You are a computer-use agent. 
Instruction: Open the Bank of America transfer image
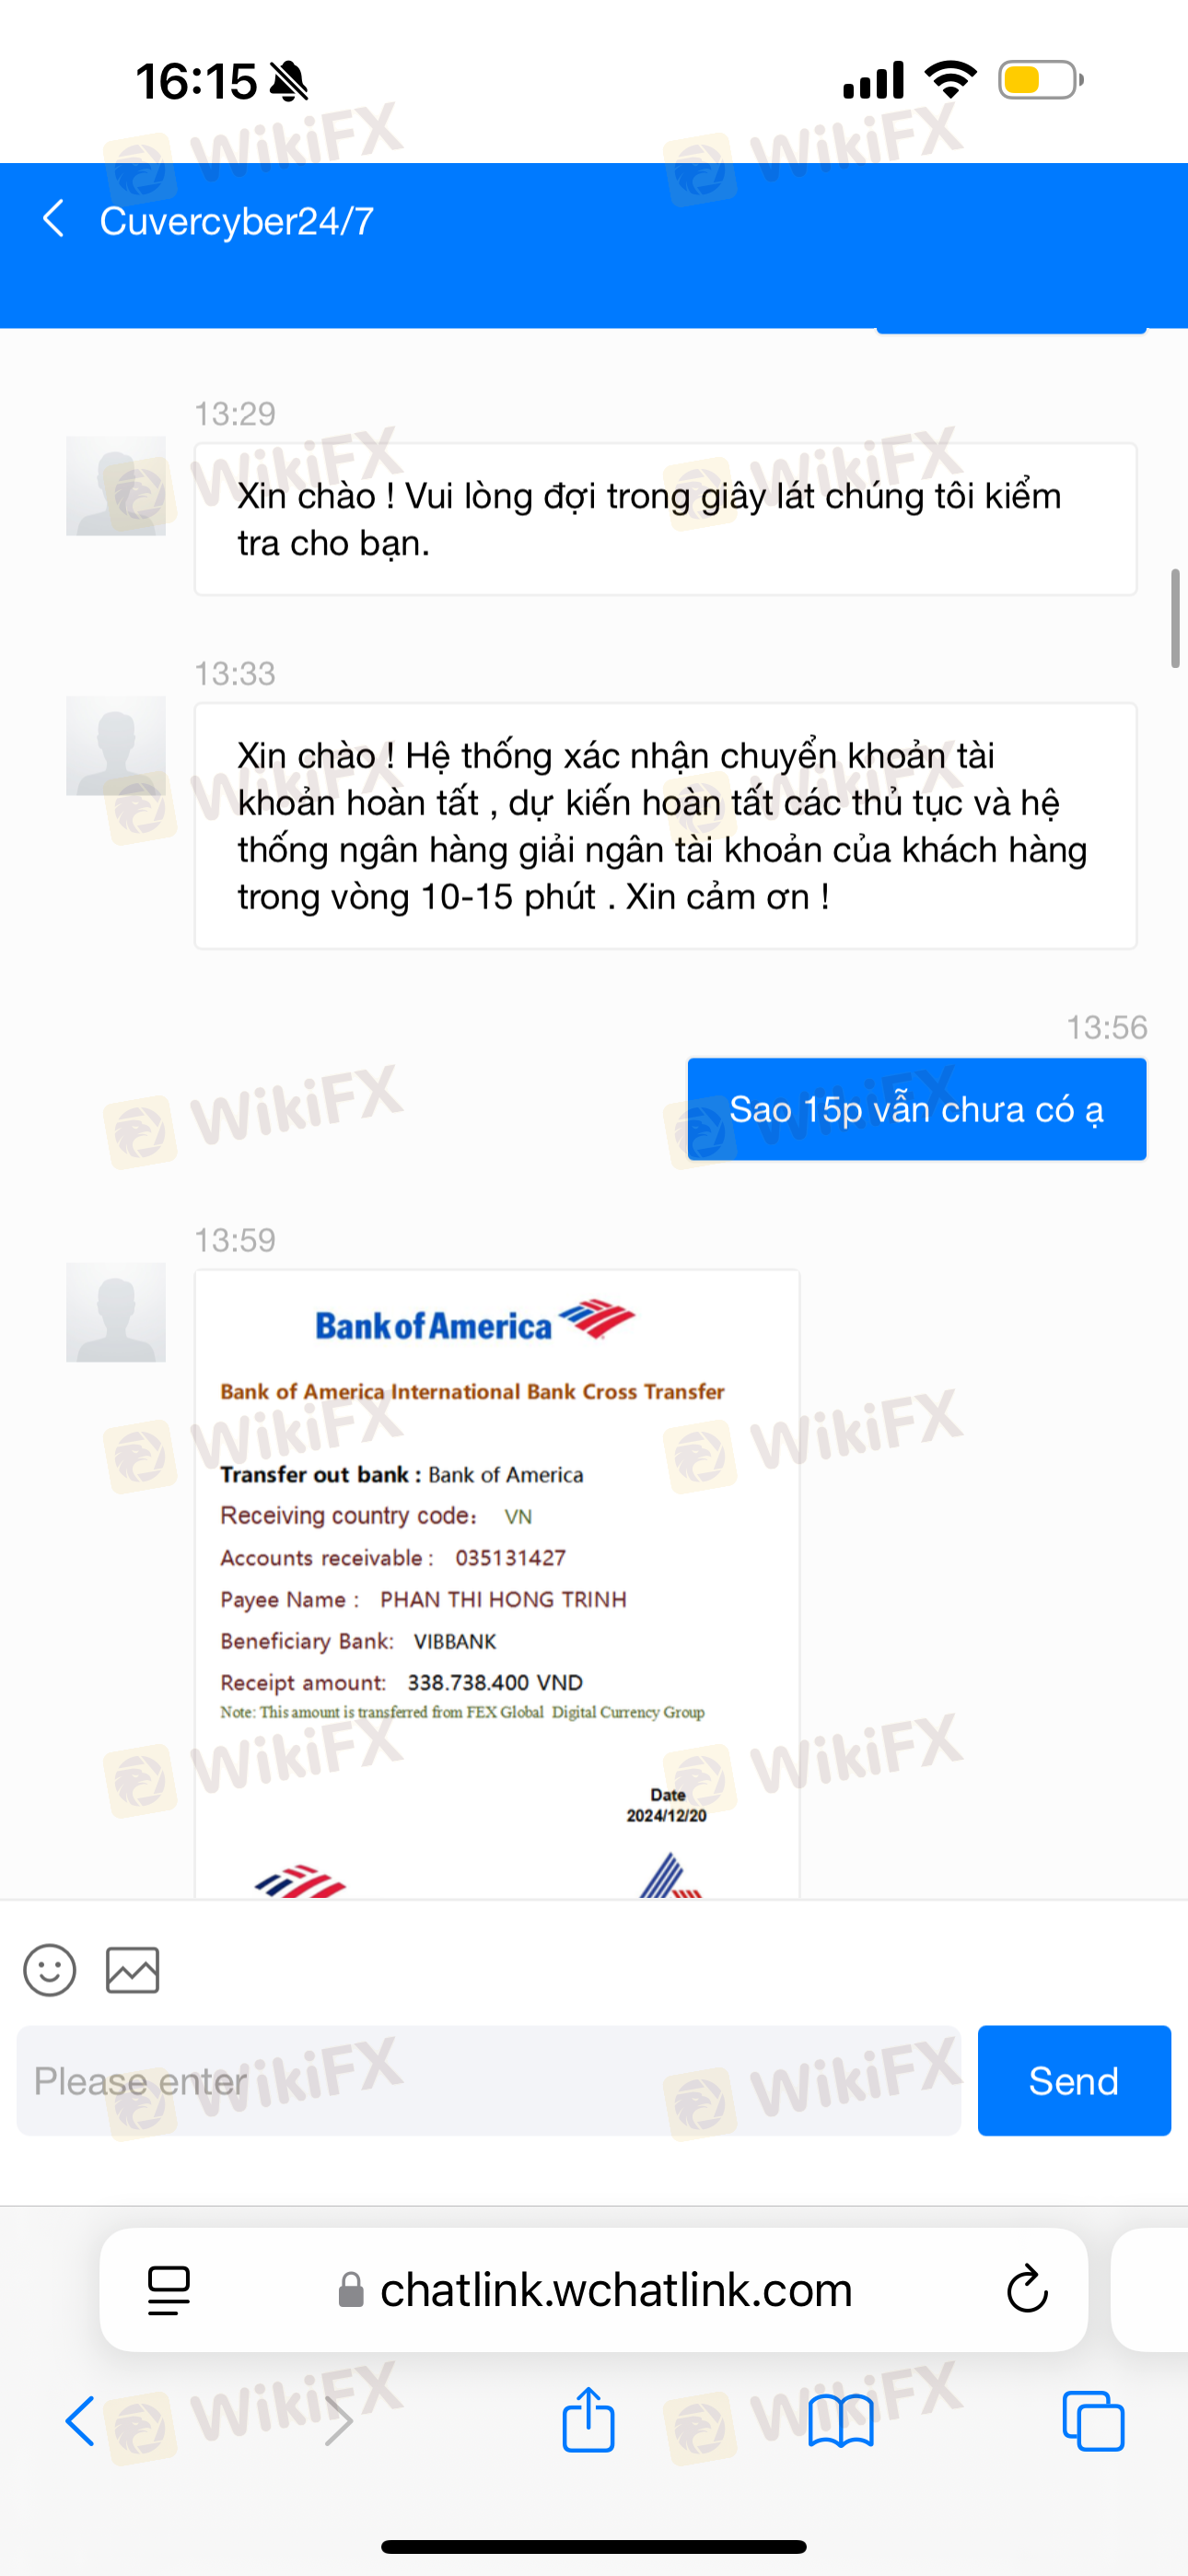[497, 1584]
